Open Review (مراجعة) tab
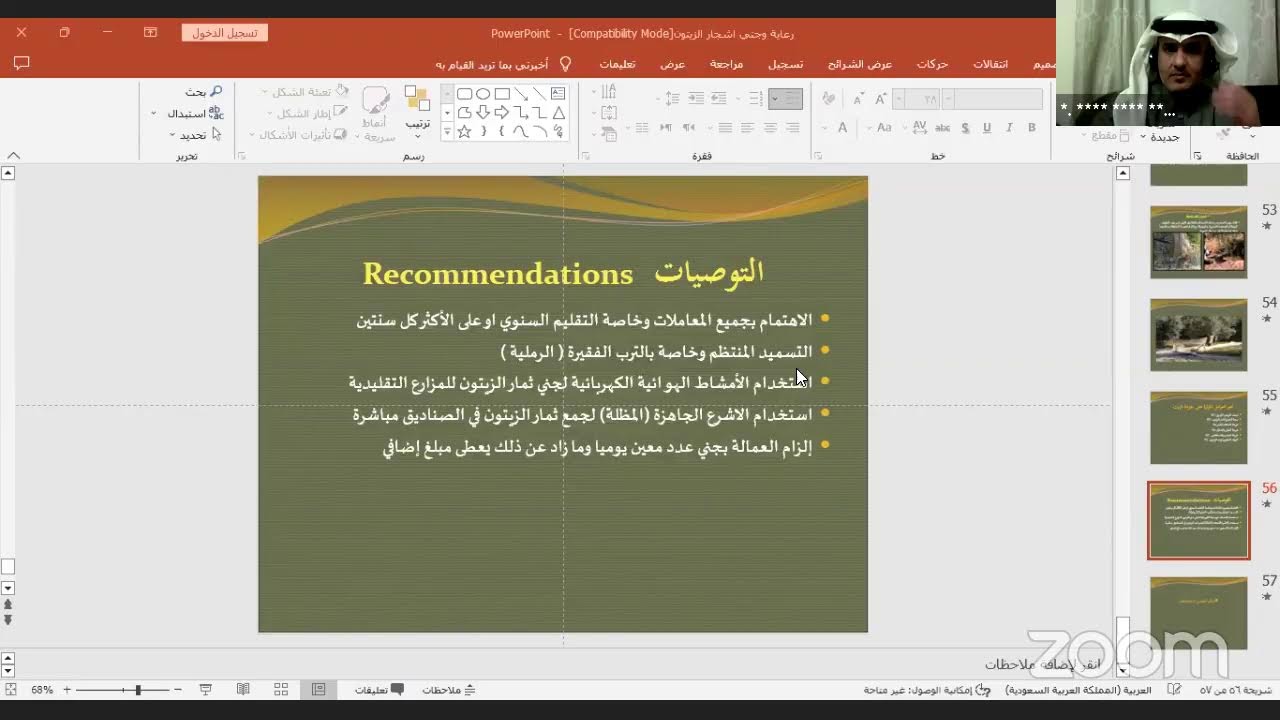The width and height of the screenshot is (1280, 720). 726,64
